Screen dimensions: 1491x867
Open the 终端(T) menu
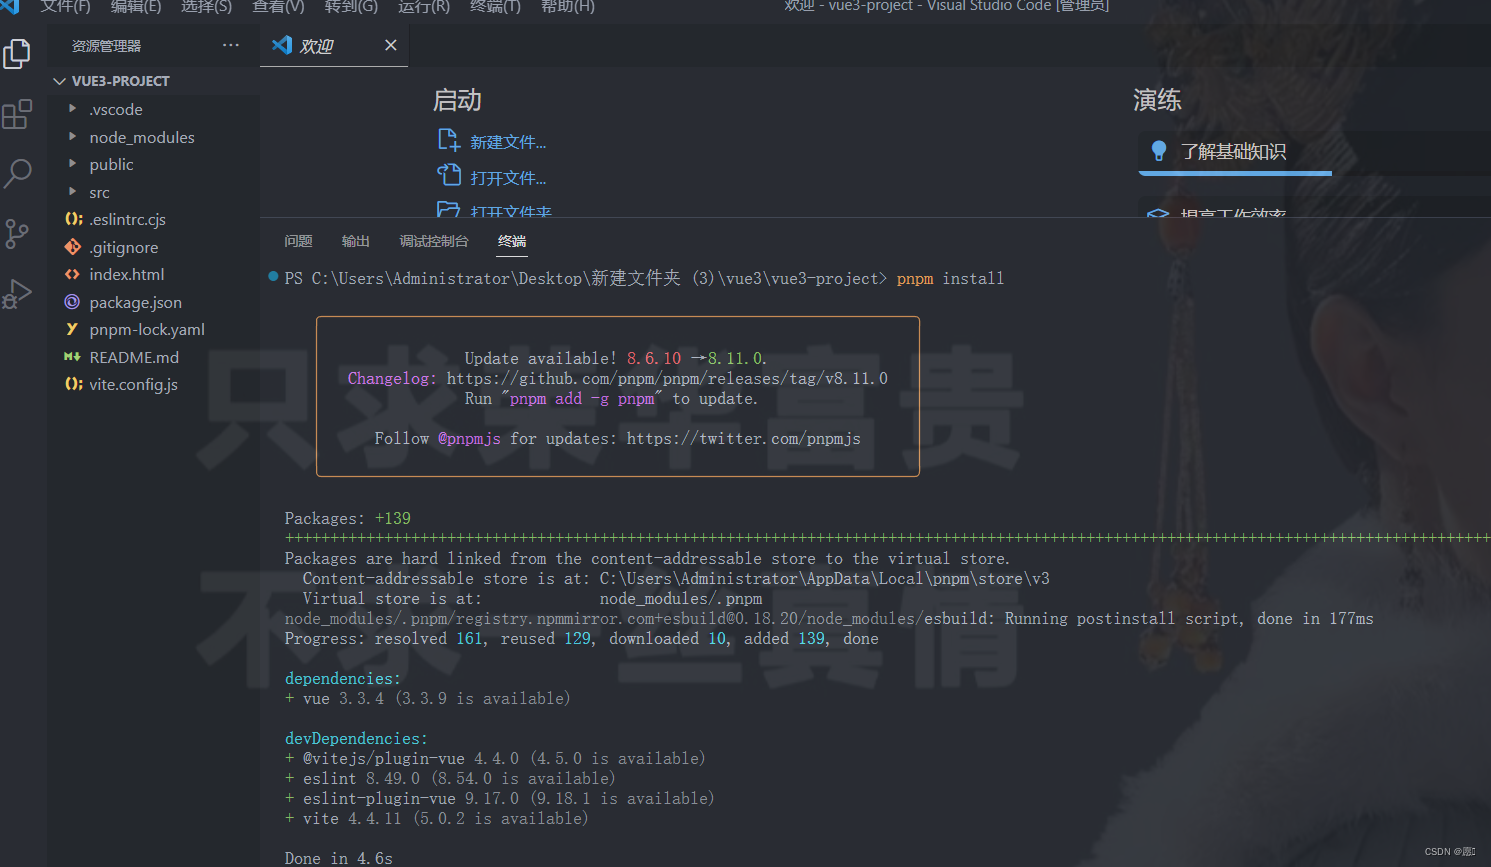click(495, 6)
